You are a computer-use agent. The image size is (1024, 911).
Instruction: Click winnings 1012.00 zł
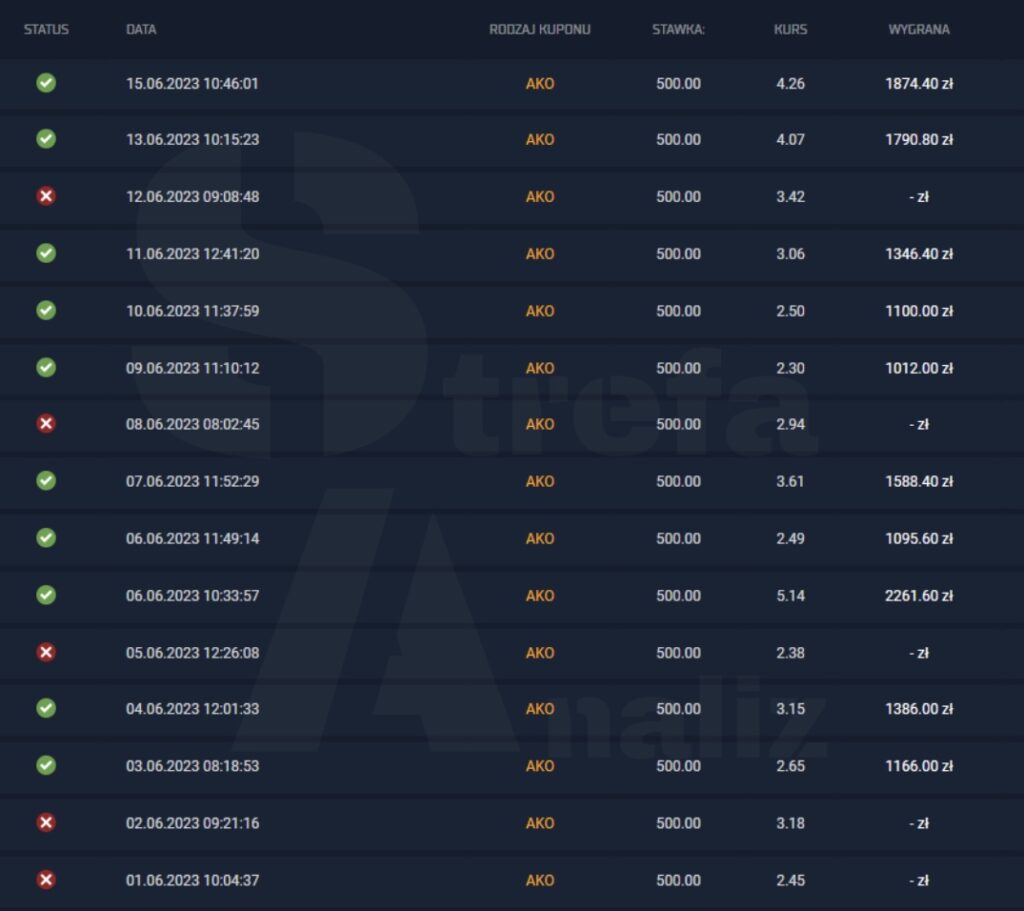(x=919, y=368)
